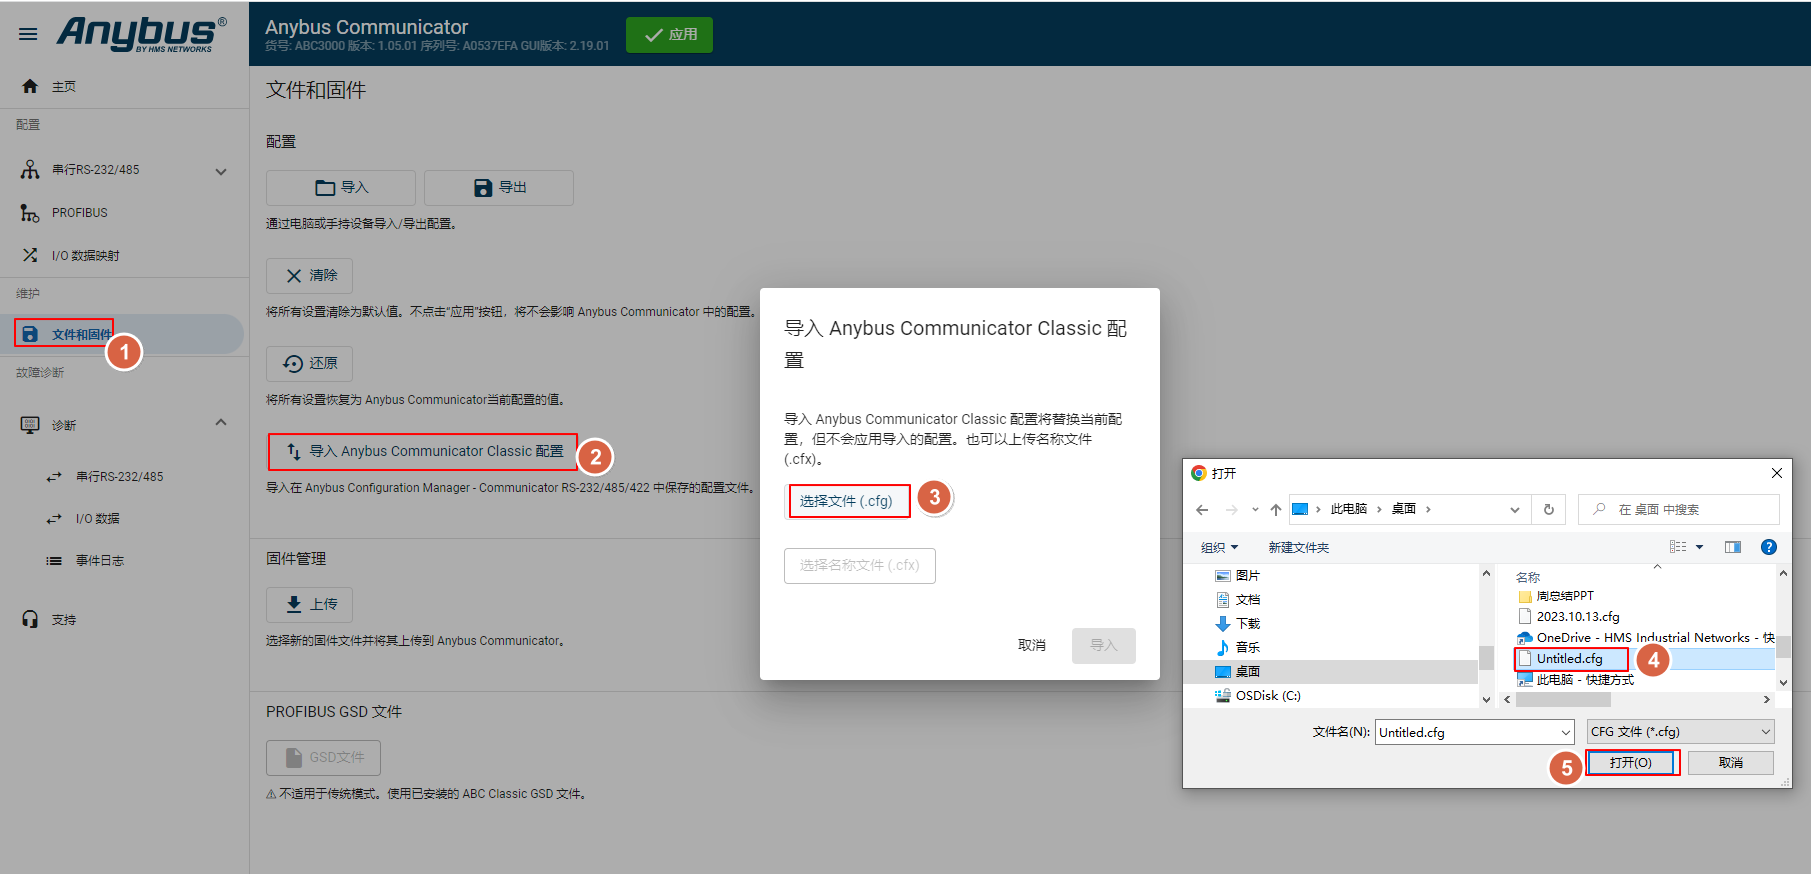Viewport: 1811px width, 874px height.
Task: Click 取消 in import dialog
Action: click(x=1032, y=646)
